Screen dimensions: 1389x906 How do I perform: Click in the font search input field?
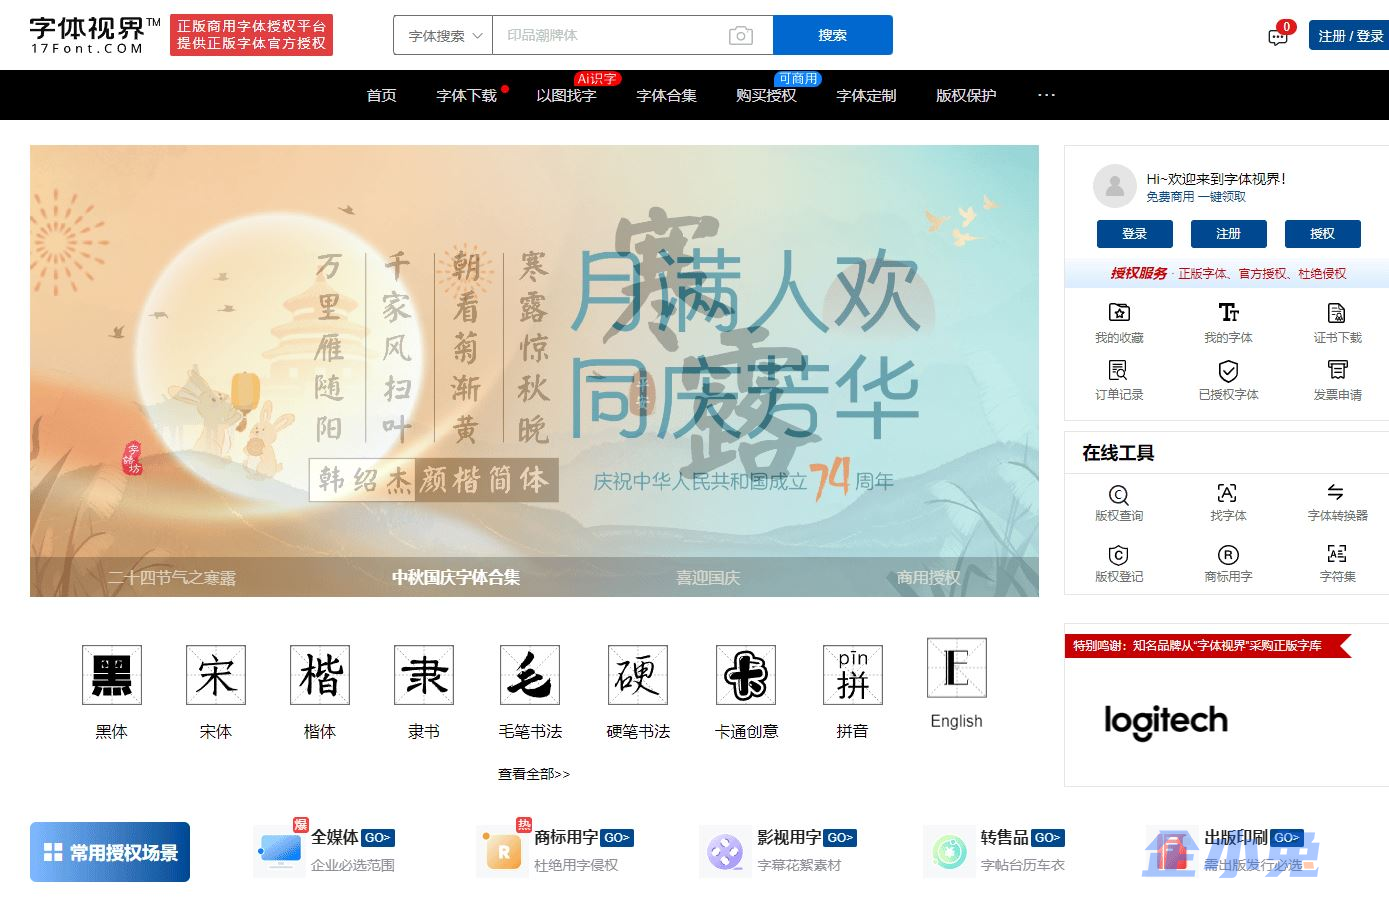click(610, 36)
